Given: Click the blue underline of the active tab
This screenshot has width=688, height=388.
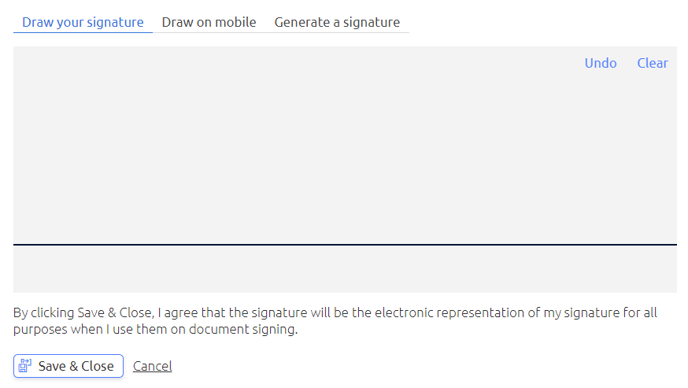Looking at the screenshot, I should (x=83, y=32).
